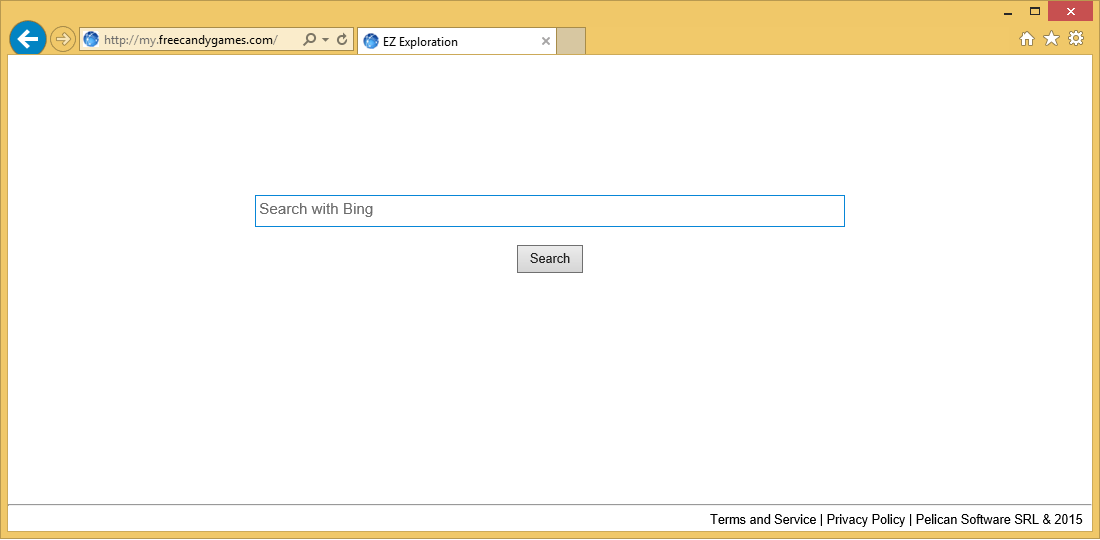
Task: Select the my.freecandygames.com URL text
Action: coord(191,40)
